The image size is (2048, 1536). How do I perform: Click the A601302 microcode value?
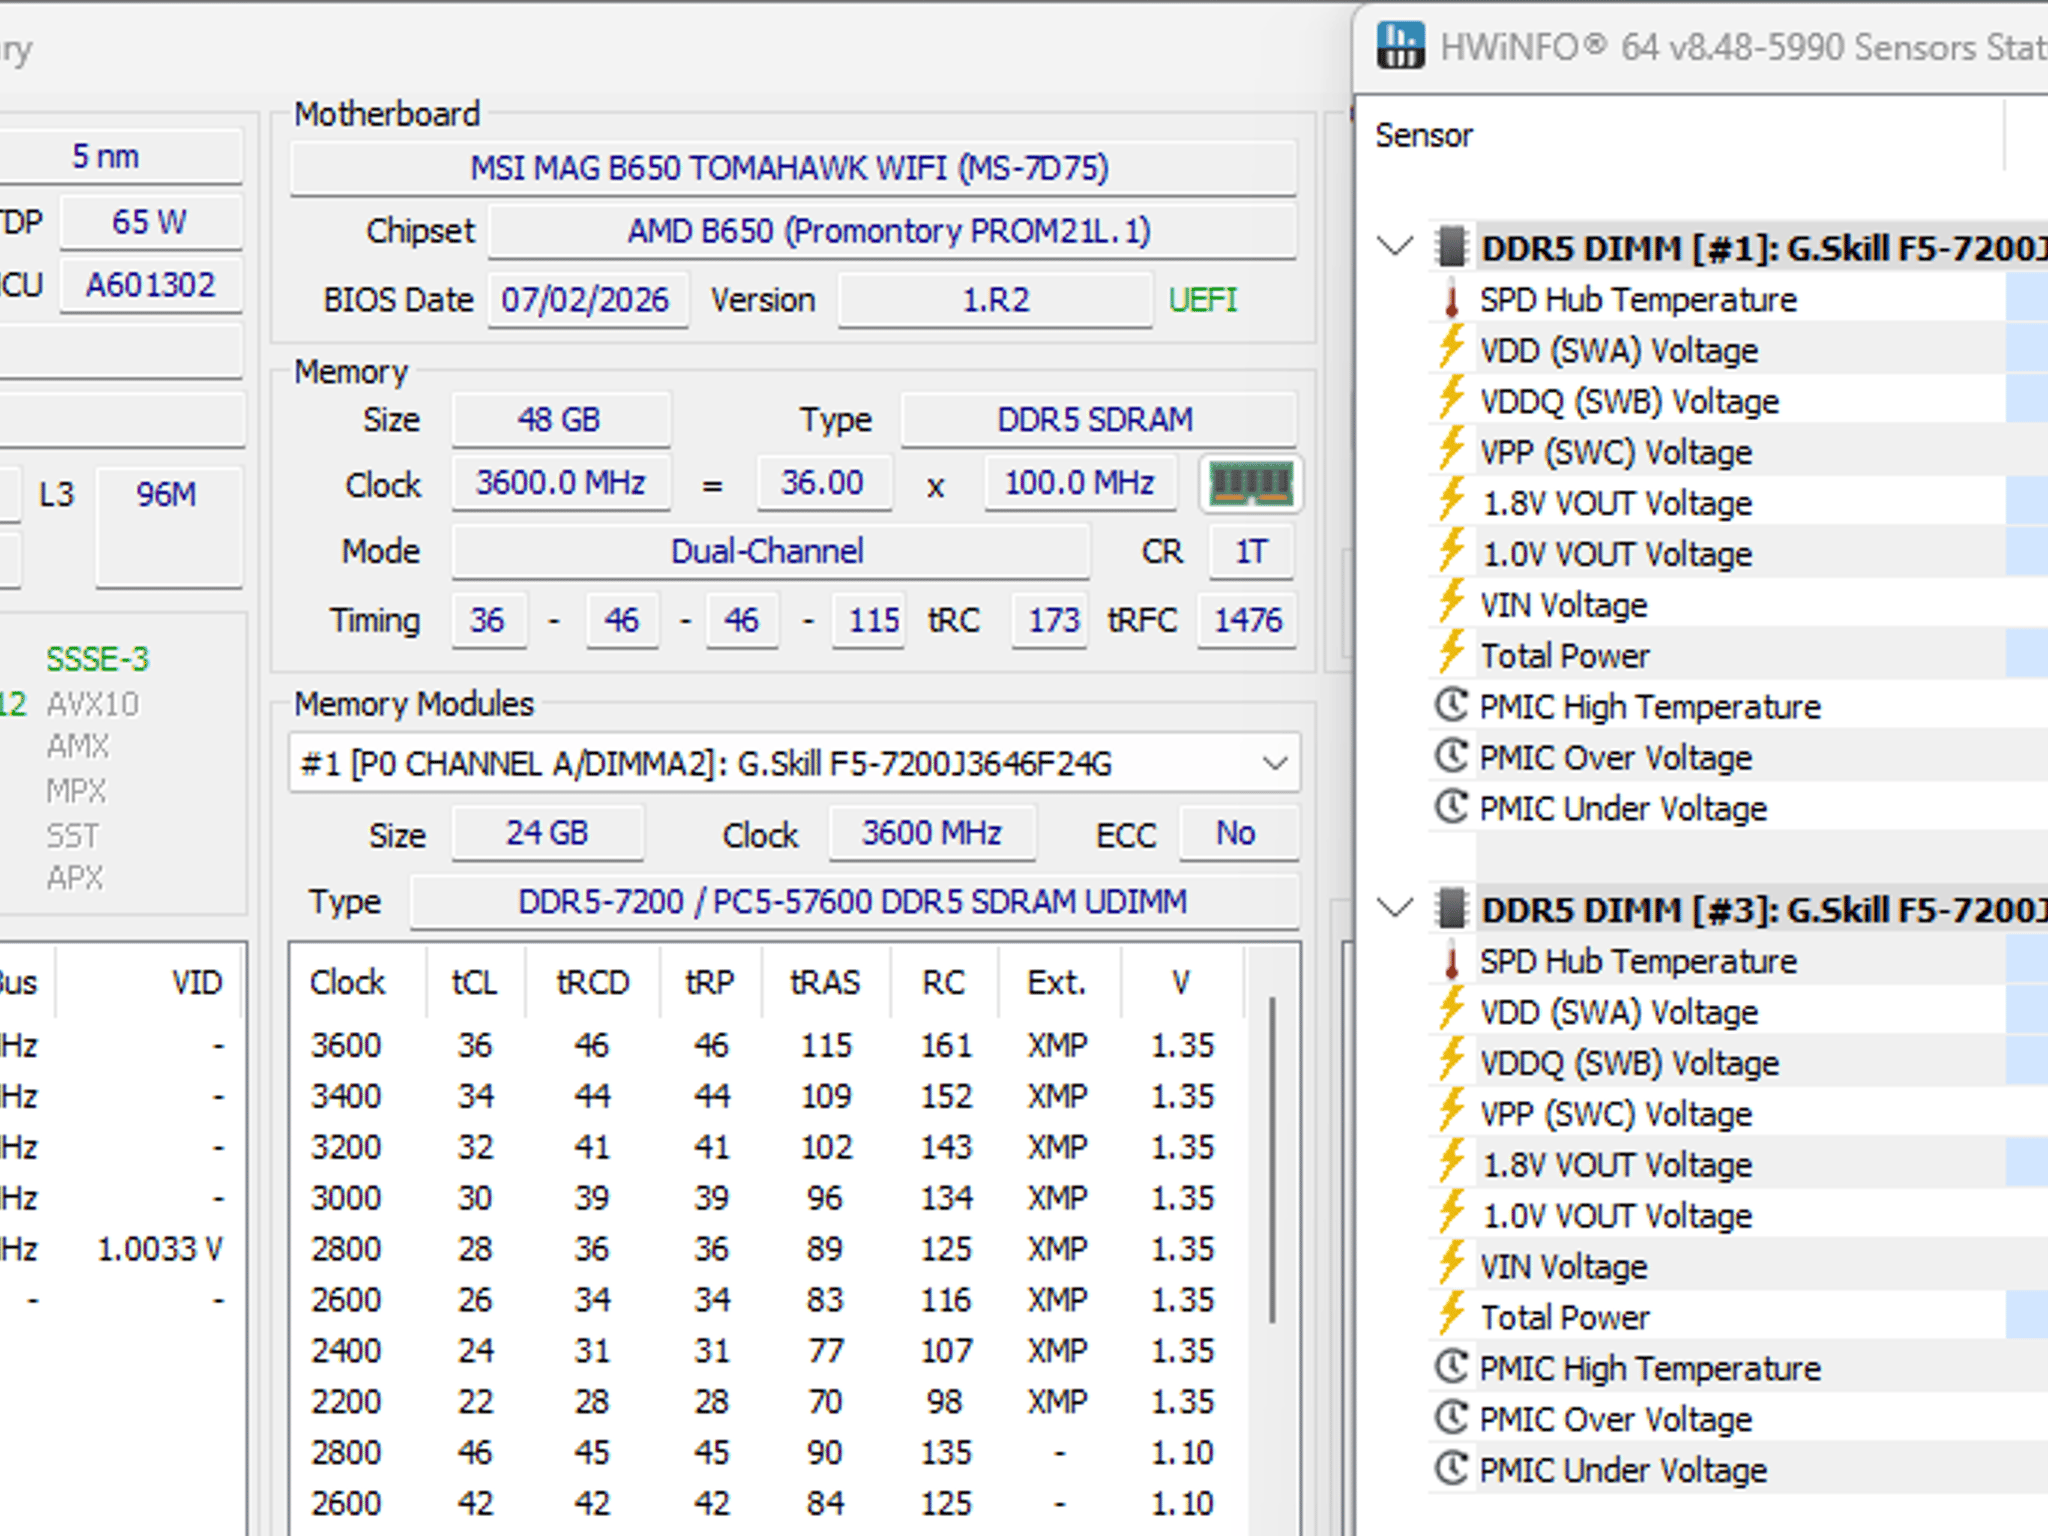coord(150,285)
